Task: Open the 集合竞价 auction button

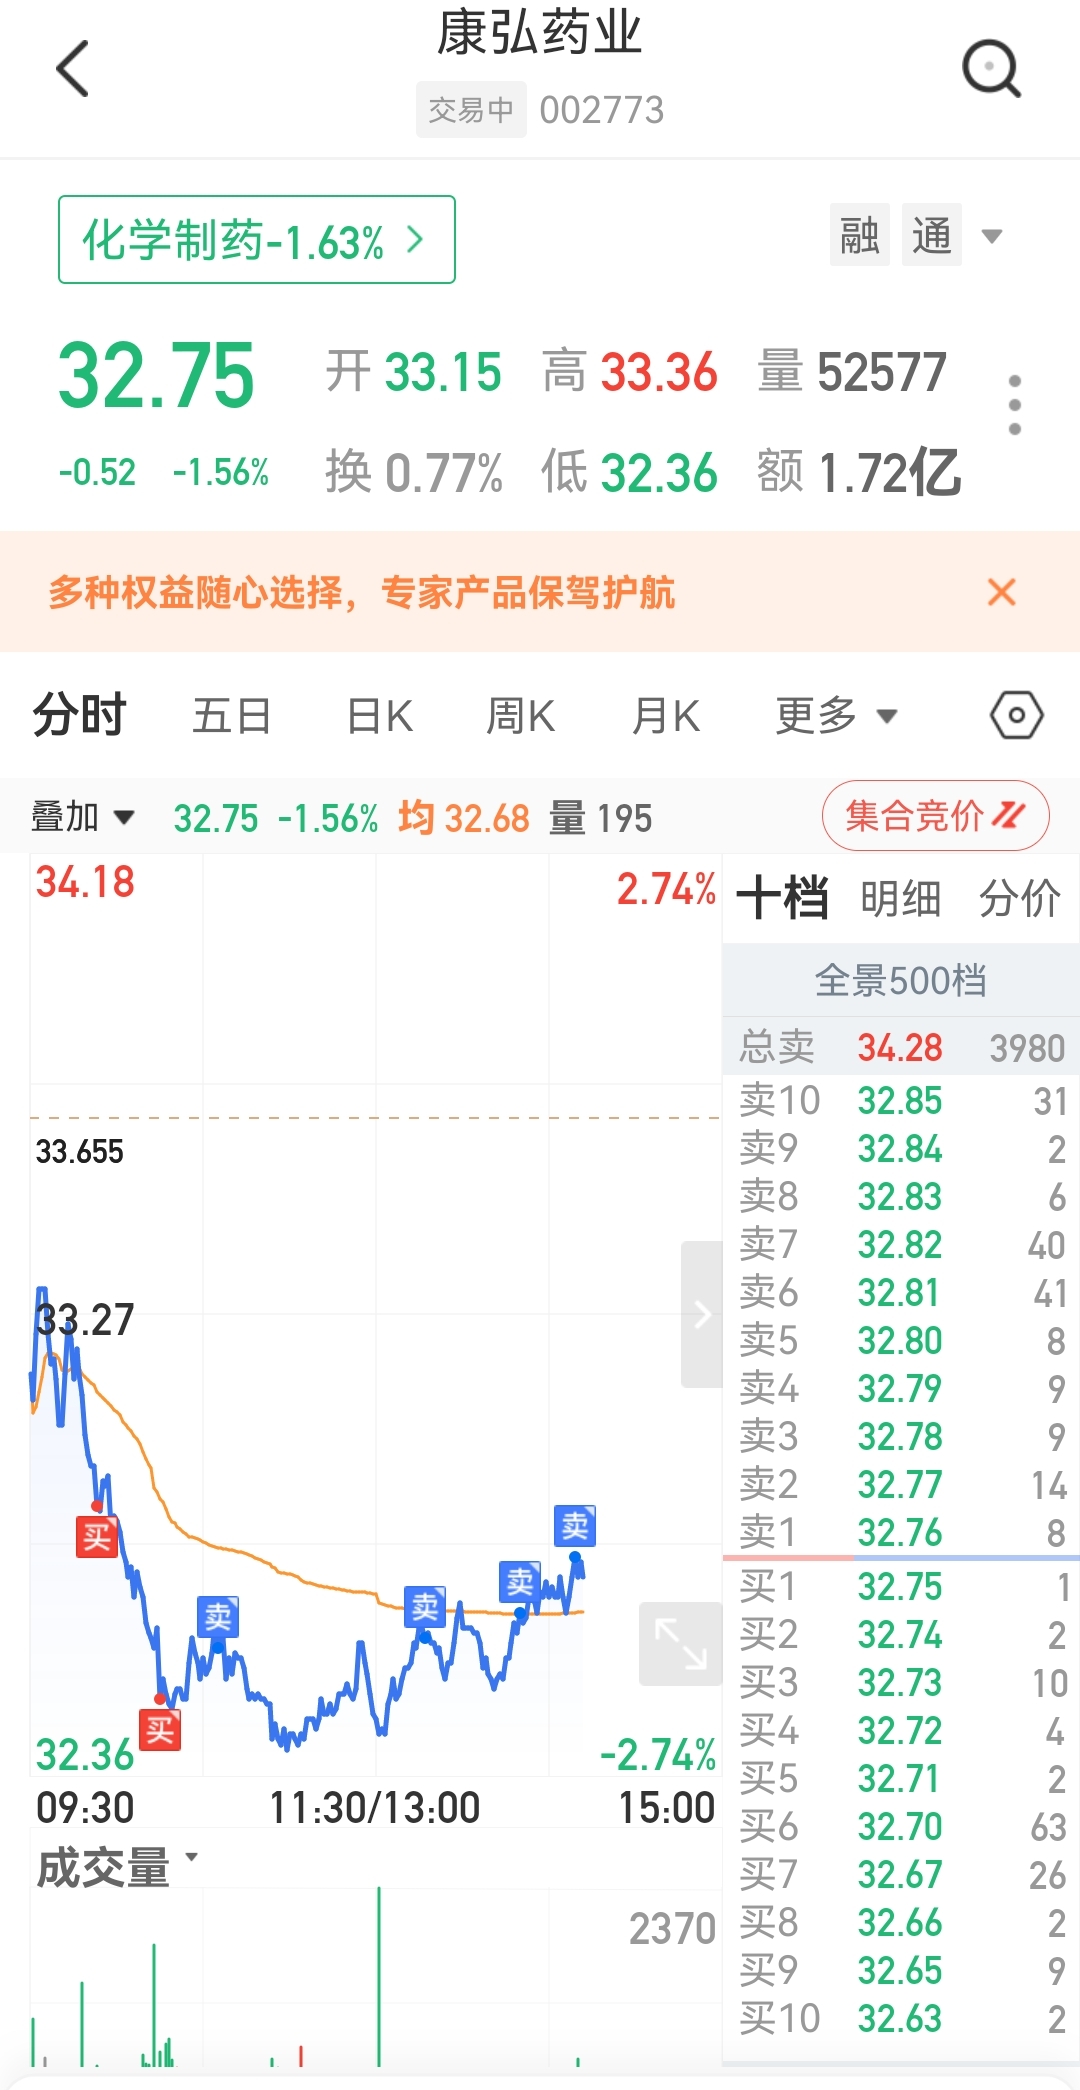Action: click(x=936, y=816)
